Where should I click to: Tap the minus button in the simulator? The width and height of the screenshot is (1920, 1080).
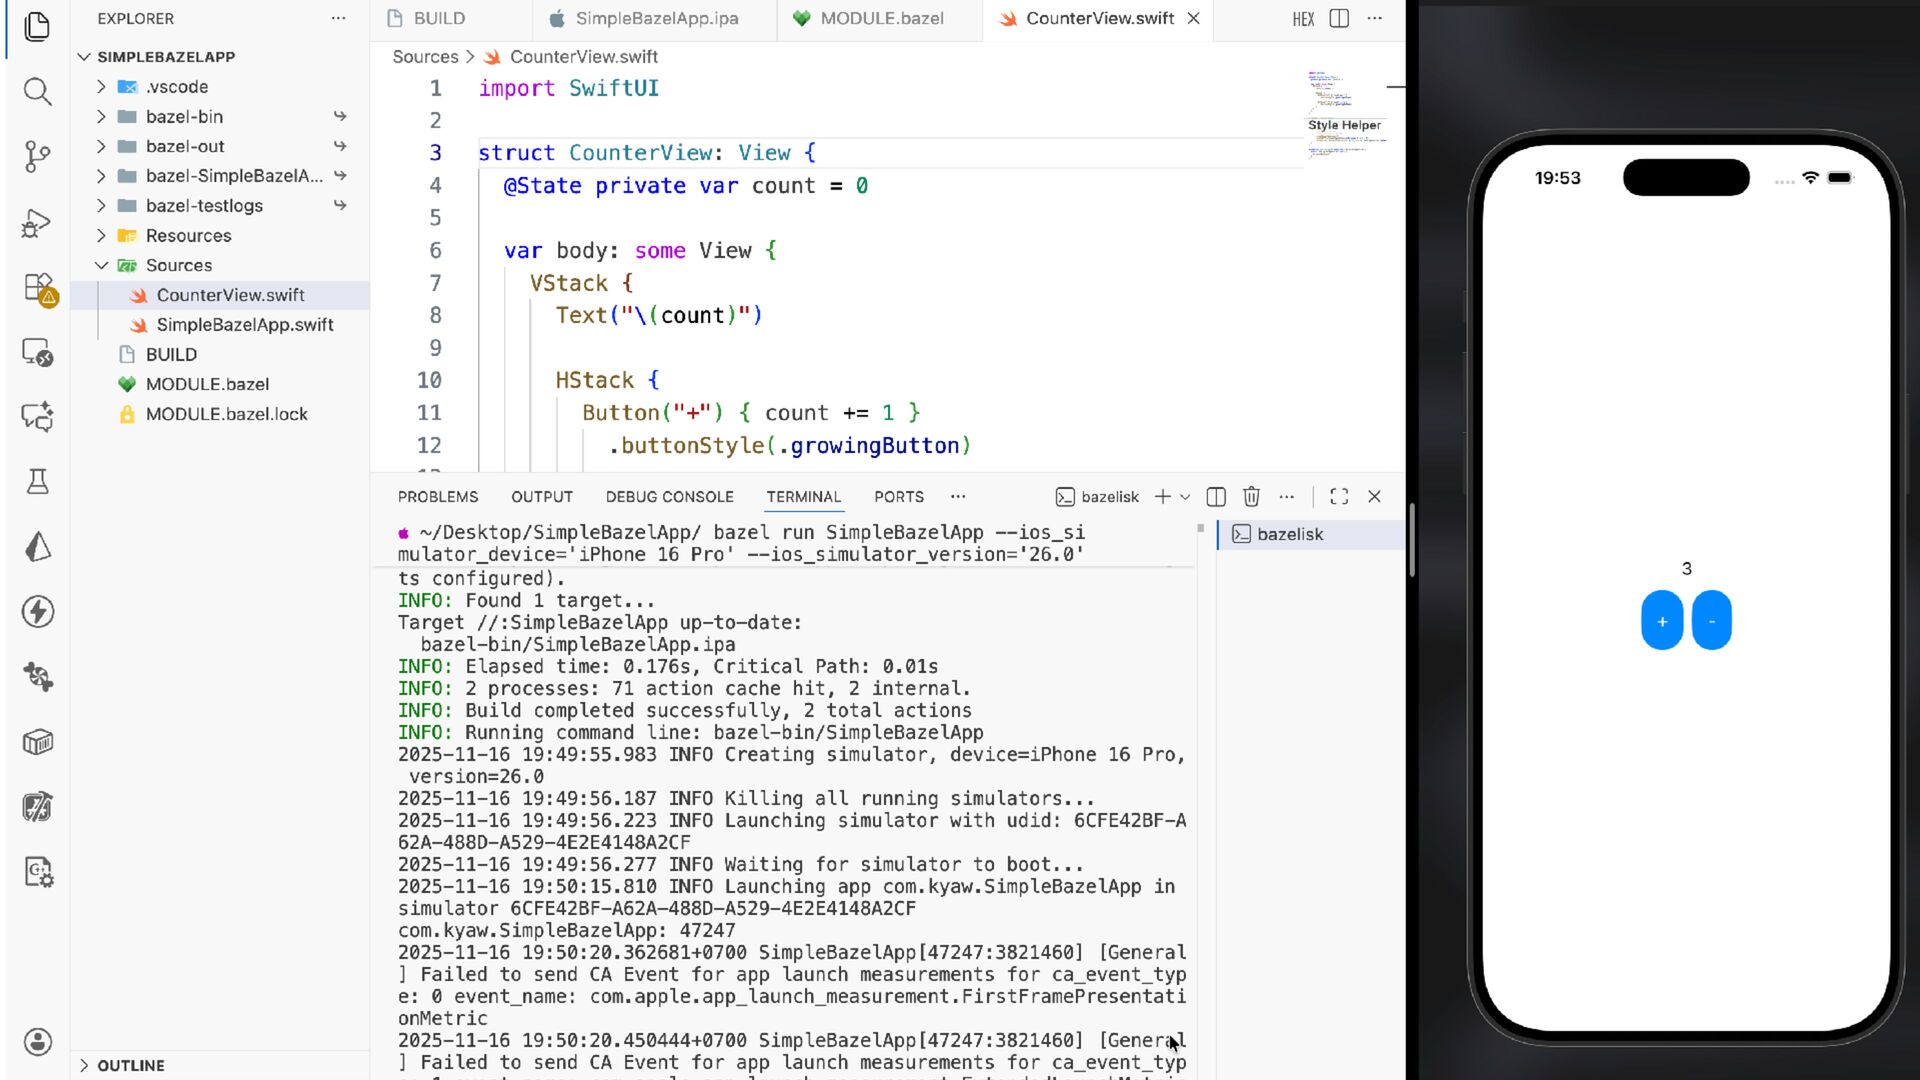click(x=1711, y=621)
